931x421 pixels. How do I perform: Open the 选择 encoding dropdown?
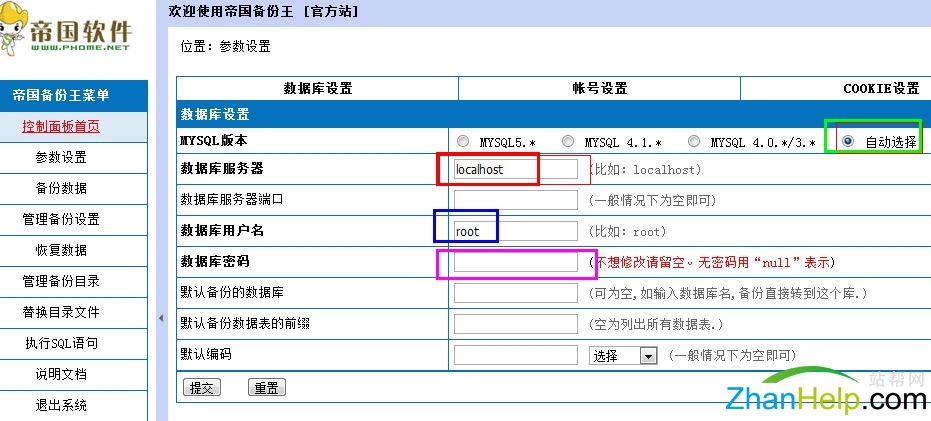click(622, 356)
